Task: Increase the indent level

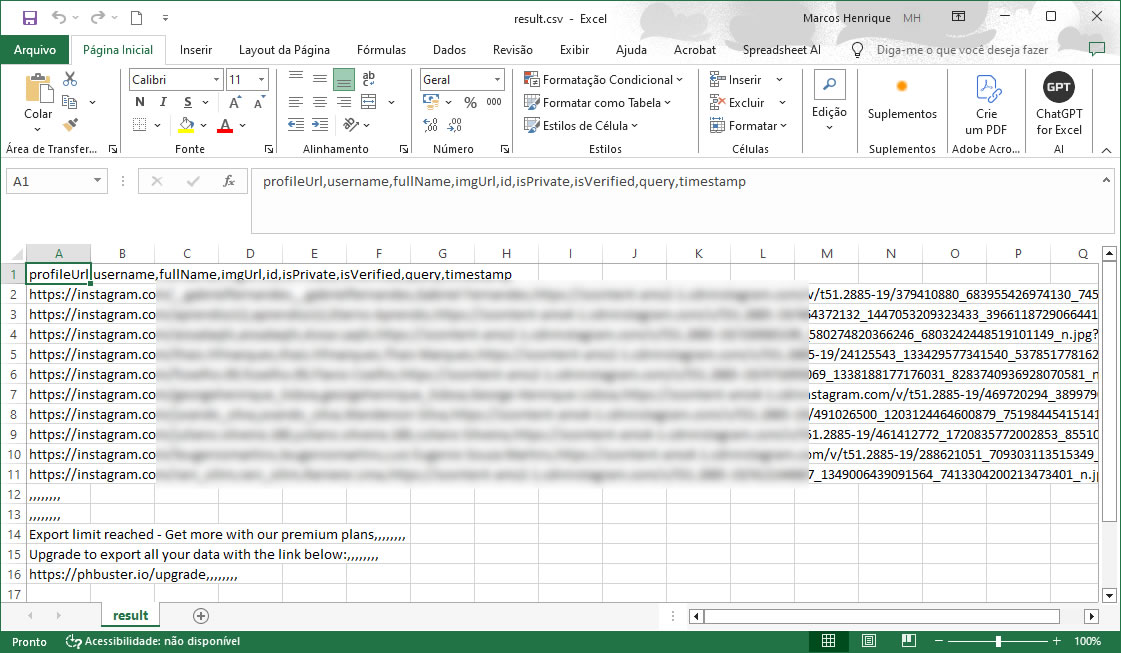Action: 320,125
